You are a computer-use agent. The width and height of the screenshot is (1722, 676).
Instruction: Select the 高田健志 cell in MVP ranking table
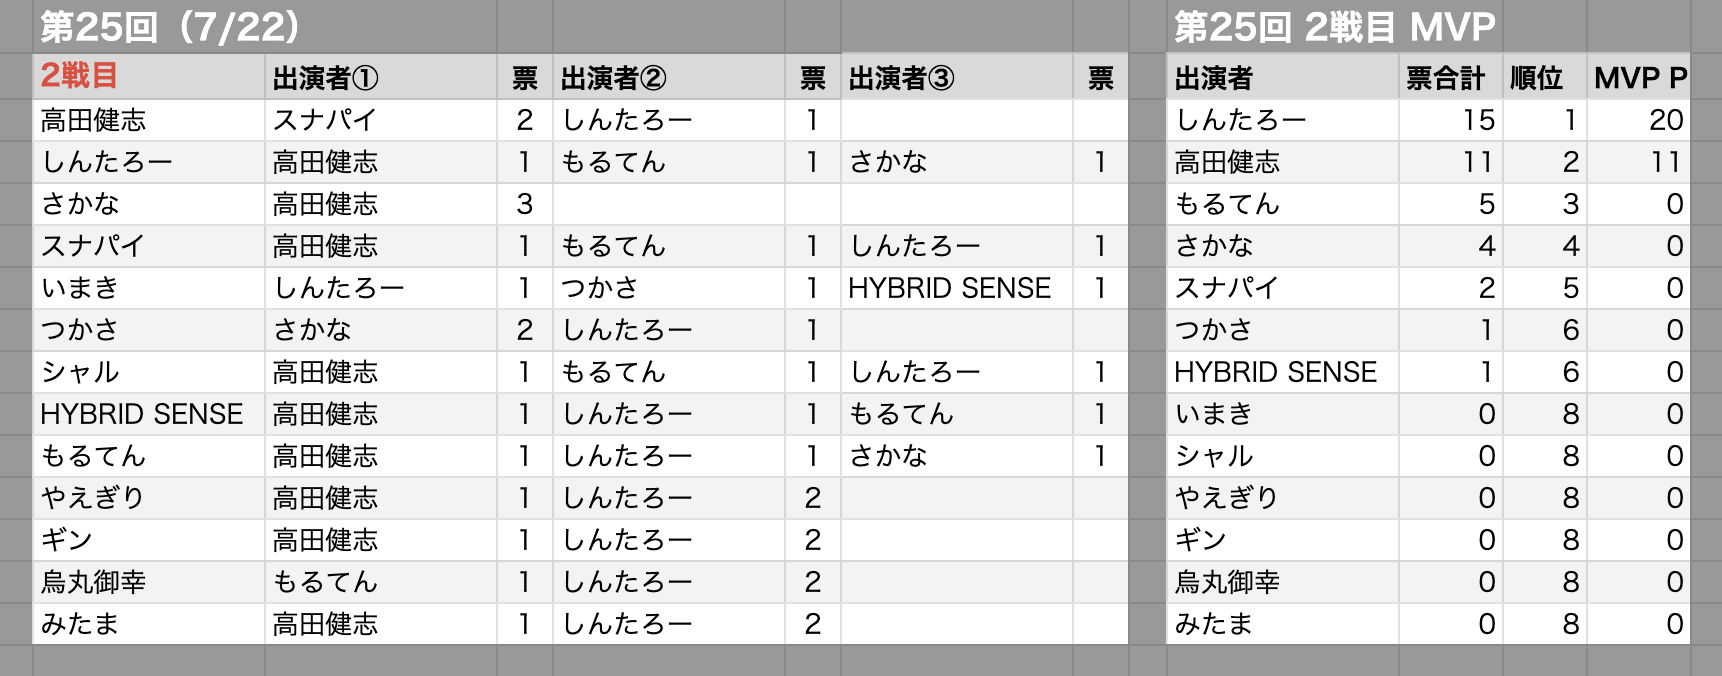tap(1283, 162)
